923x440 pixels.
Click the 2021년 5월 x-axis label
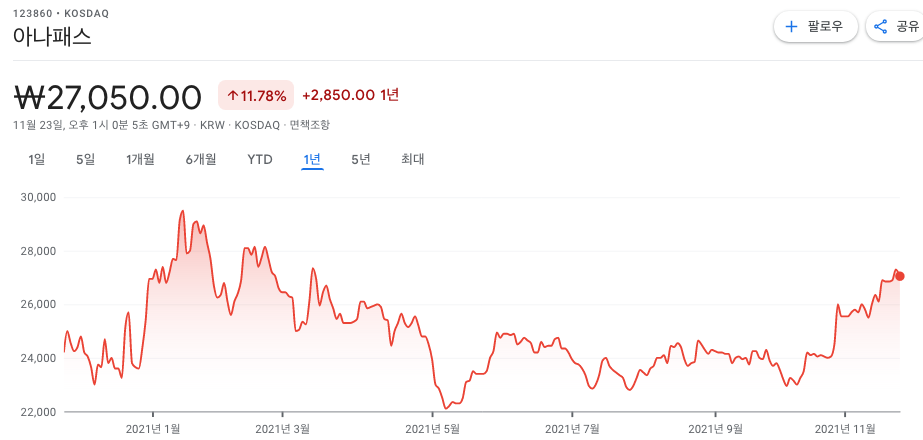click(433, 429)
